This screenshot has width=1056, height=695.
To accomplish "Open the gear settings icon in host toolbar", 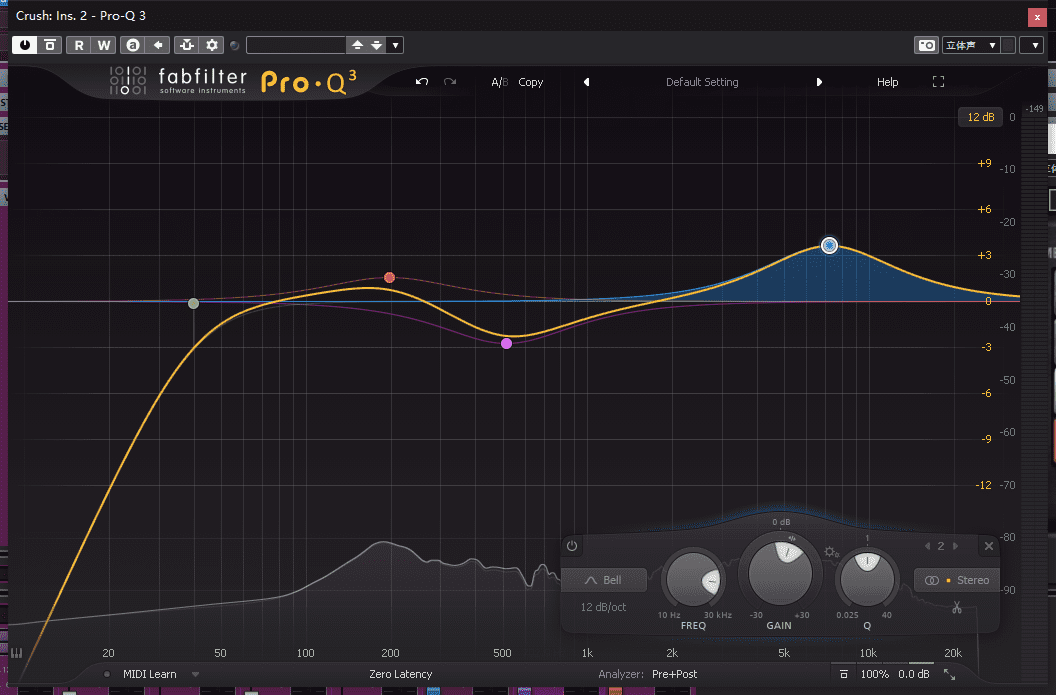I will [x=211, y=45].
